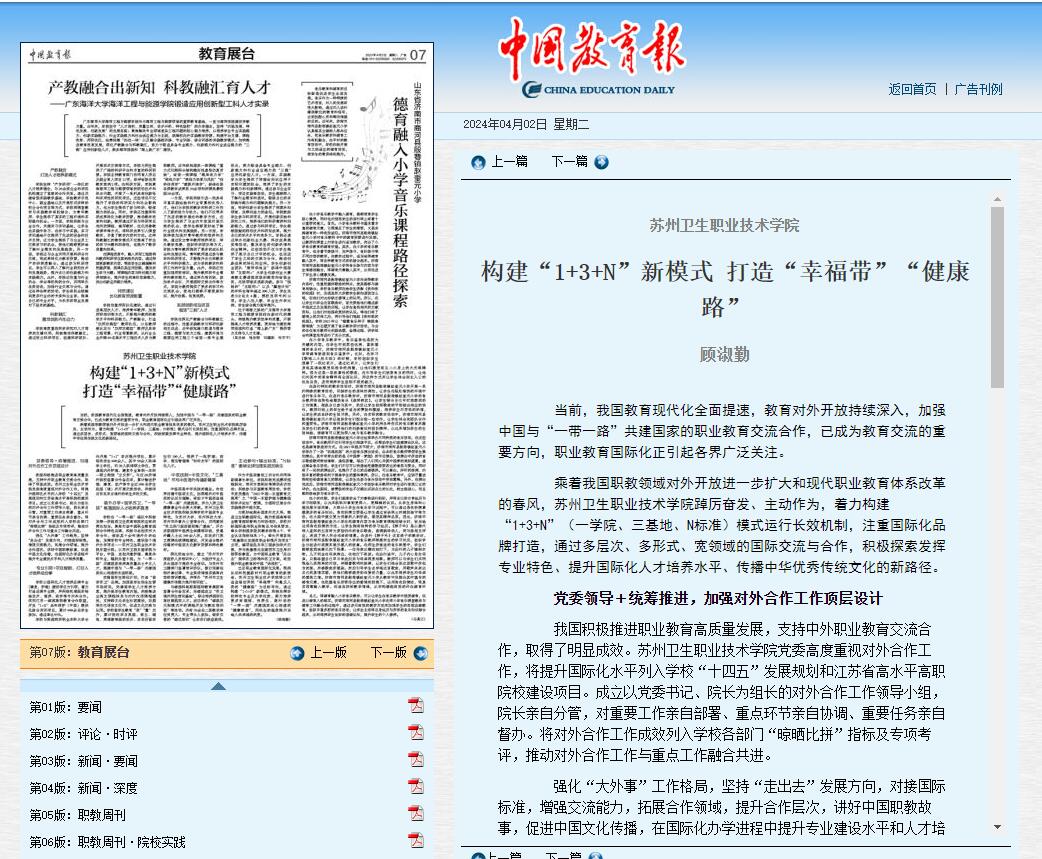Select the 德育融入小学音乐课程路径探索 article on the page preview
Viewport: 1042px width, 859px height.
[x=363, y=351]
